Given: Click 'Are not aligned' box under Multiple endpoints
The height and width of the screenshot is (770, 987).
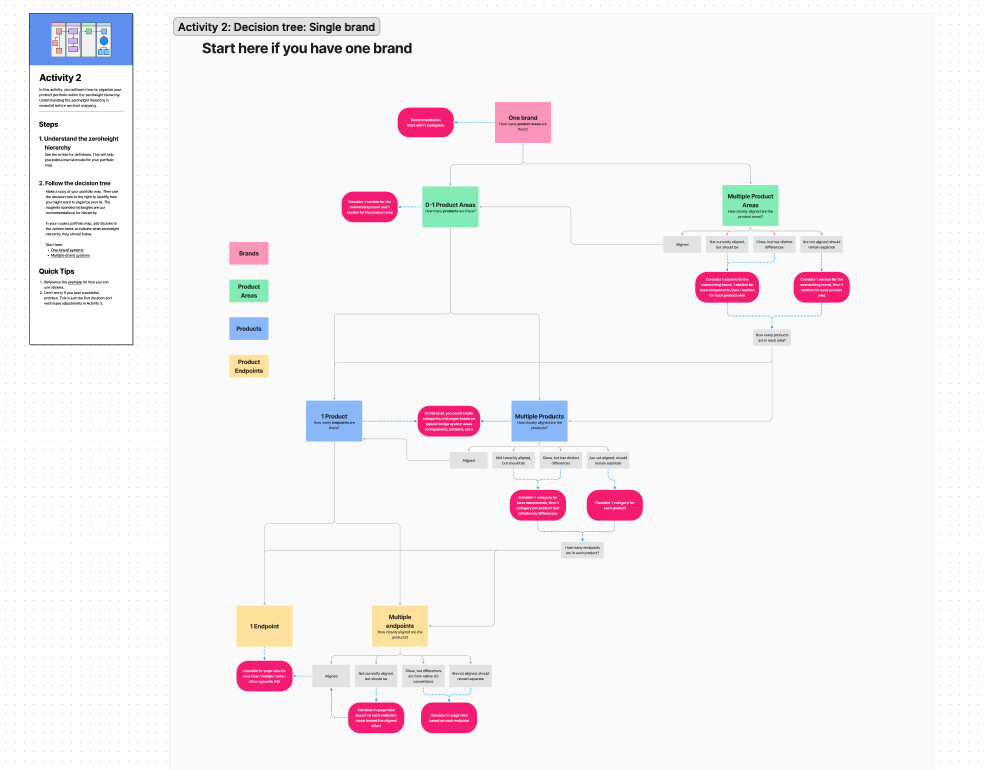Looking at the screenshot, I should pyautogui.click(x=470, y=676).
